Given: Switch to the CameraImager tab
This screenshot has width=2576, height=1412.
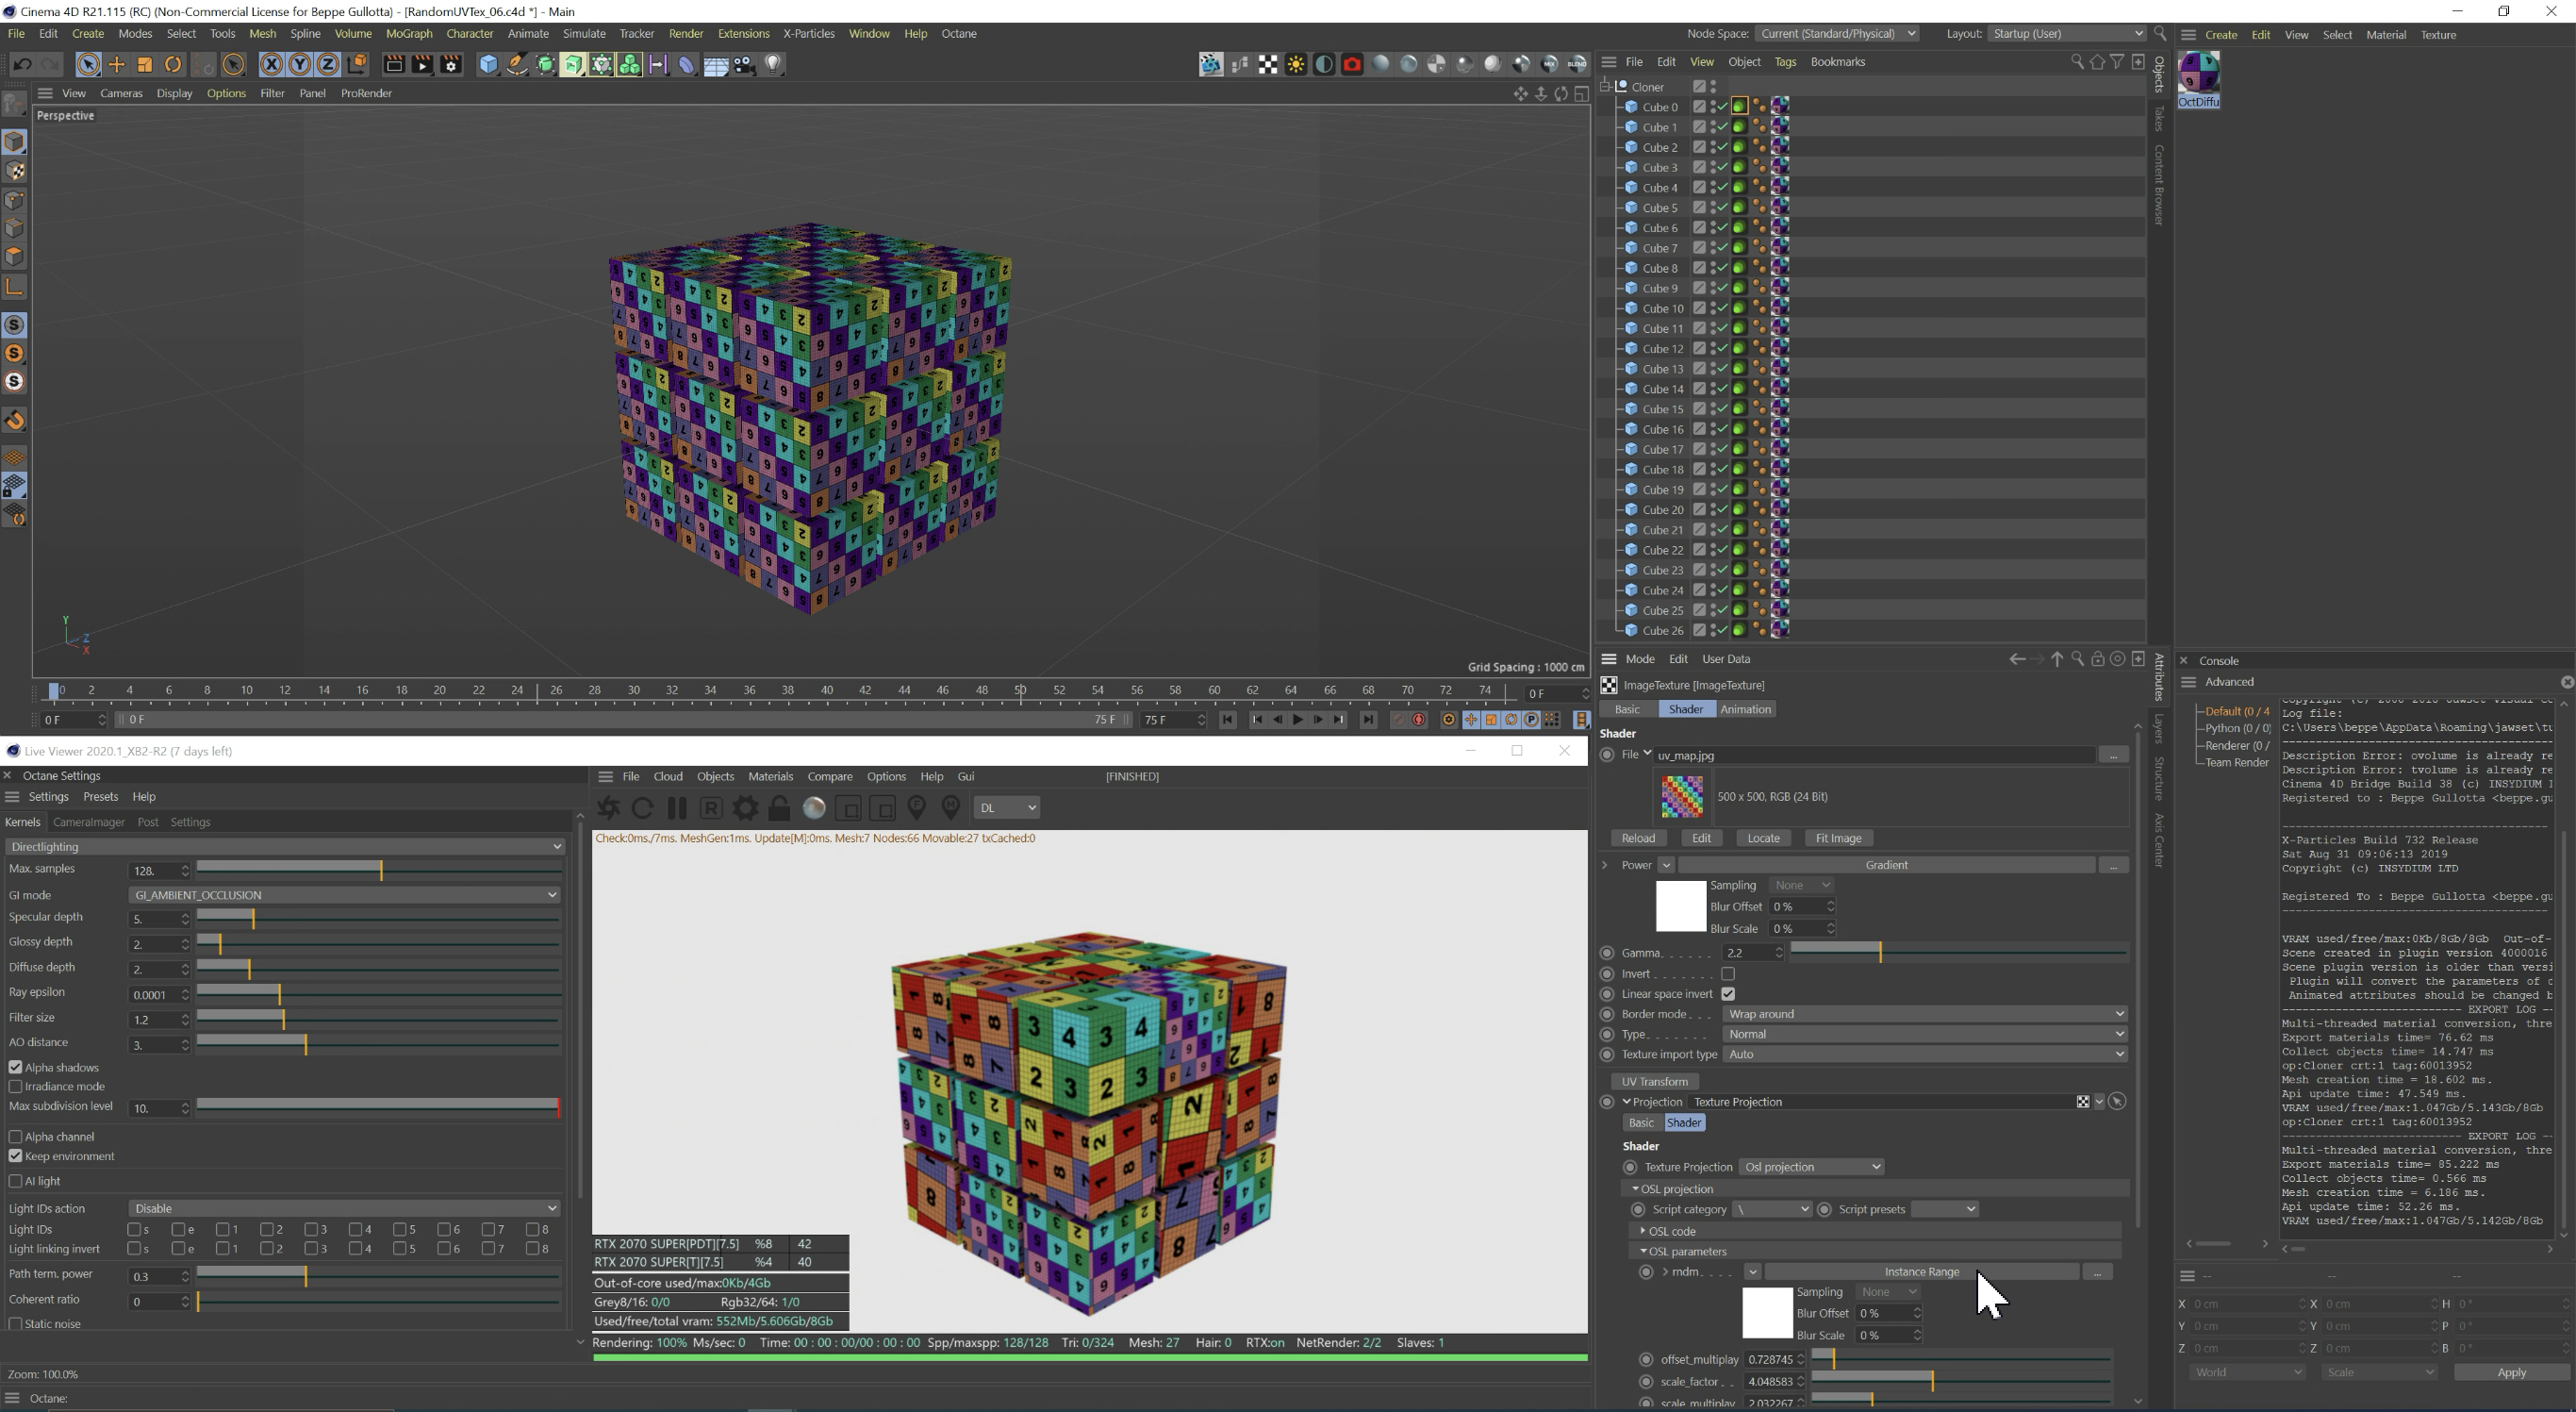Looking at the screenshot, I should [88, 822].
